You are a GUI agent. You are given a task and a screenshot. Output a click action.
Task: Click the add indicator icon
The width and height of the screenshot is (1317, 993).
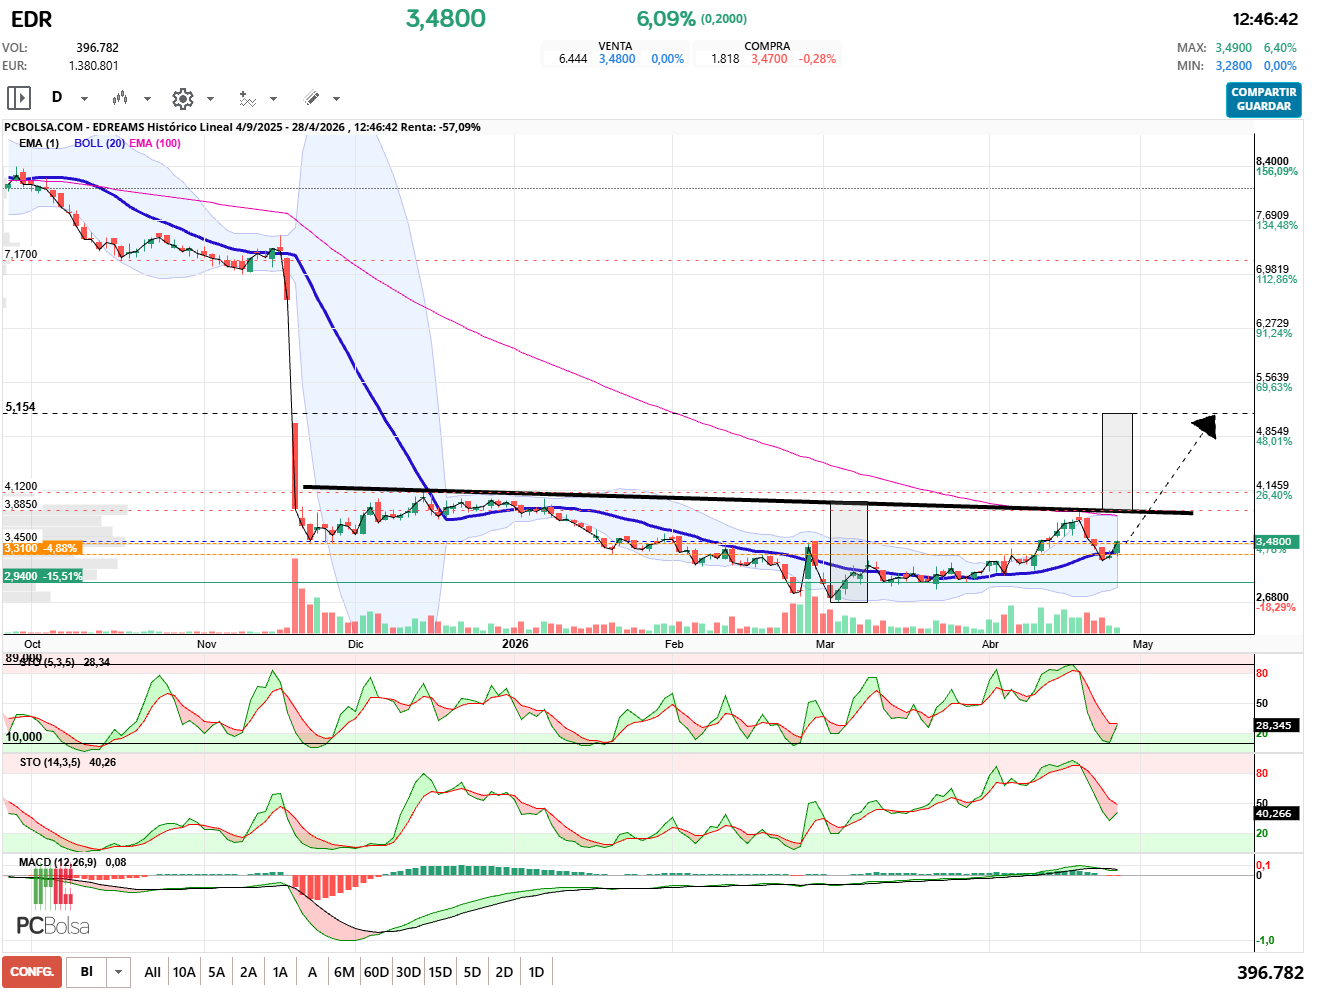(247, 98)
